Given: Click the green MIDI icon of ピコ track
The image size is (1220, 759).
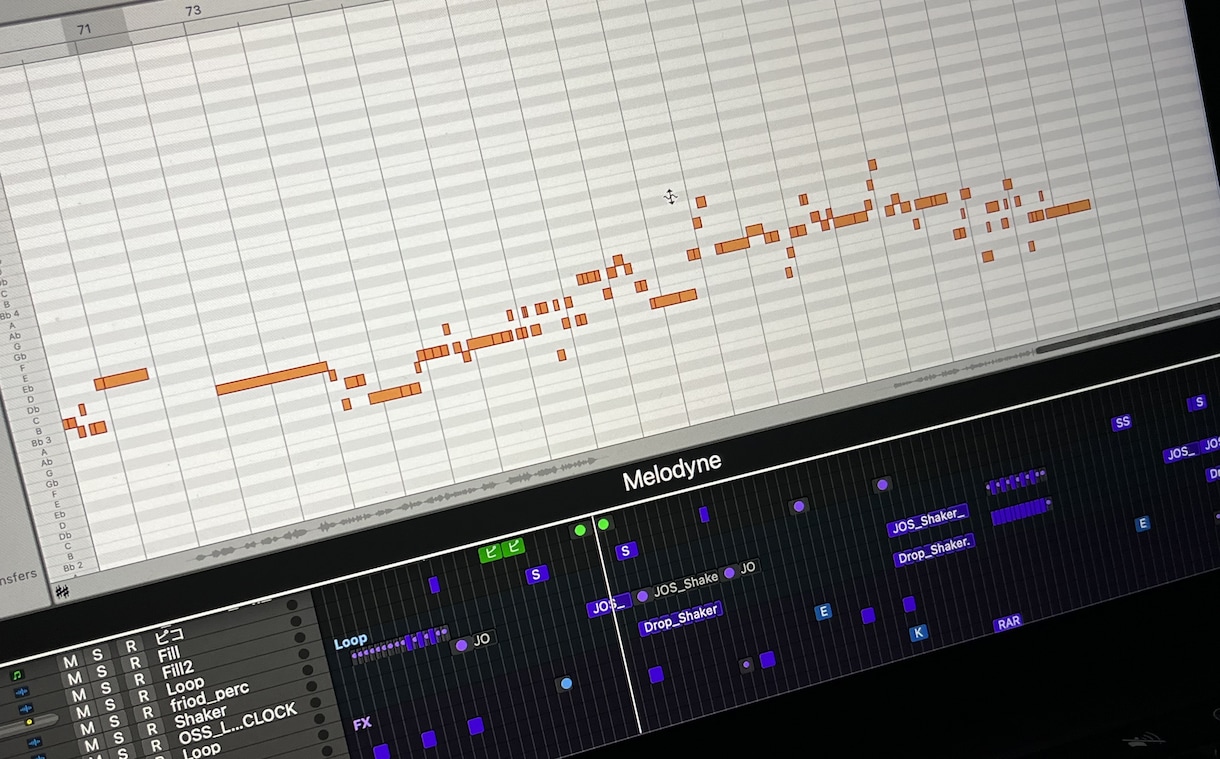Looking at the screenshot, I should (x=17, y=675).
